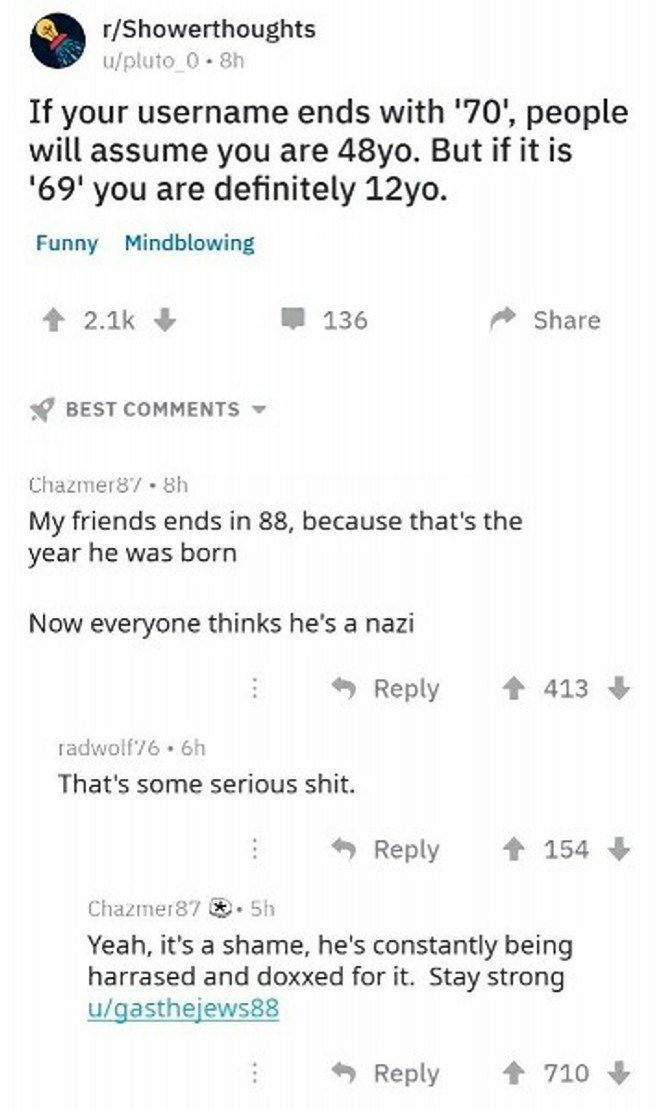Select the Mindblowing flair tag

click(190, 243)
